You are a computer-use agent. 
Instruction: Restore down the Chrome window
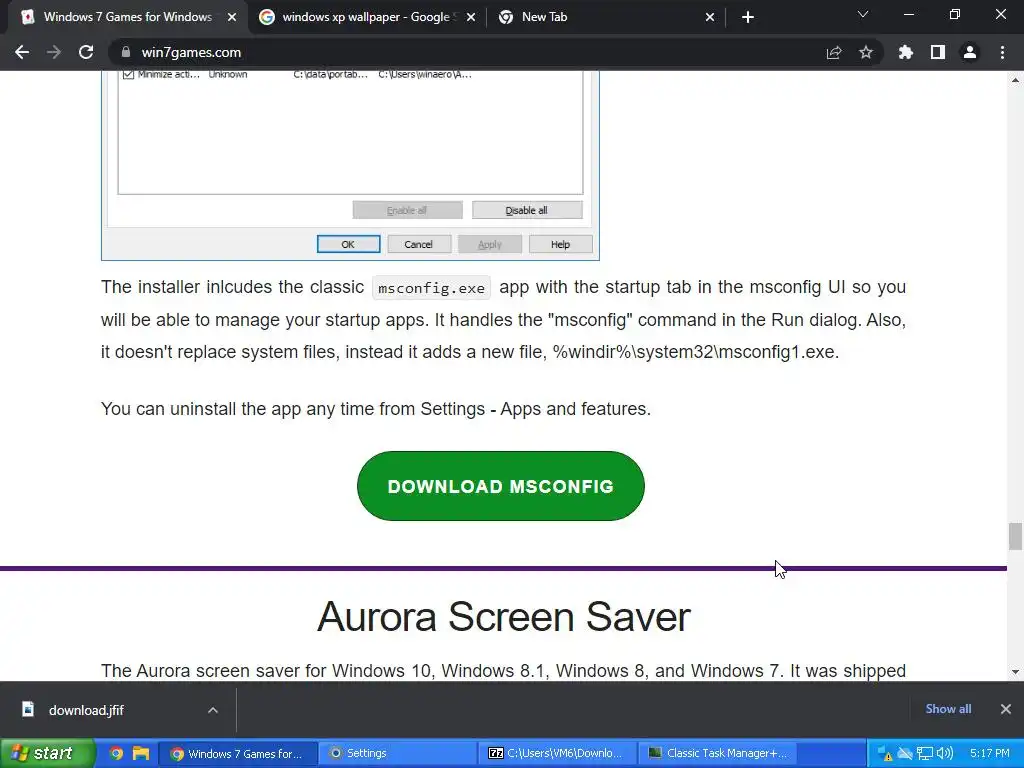click(x=955, y=14)
